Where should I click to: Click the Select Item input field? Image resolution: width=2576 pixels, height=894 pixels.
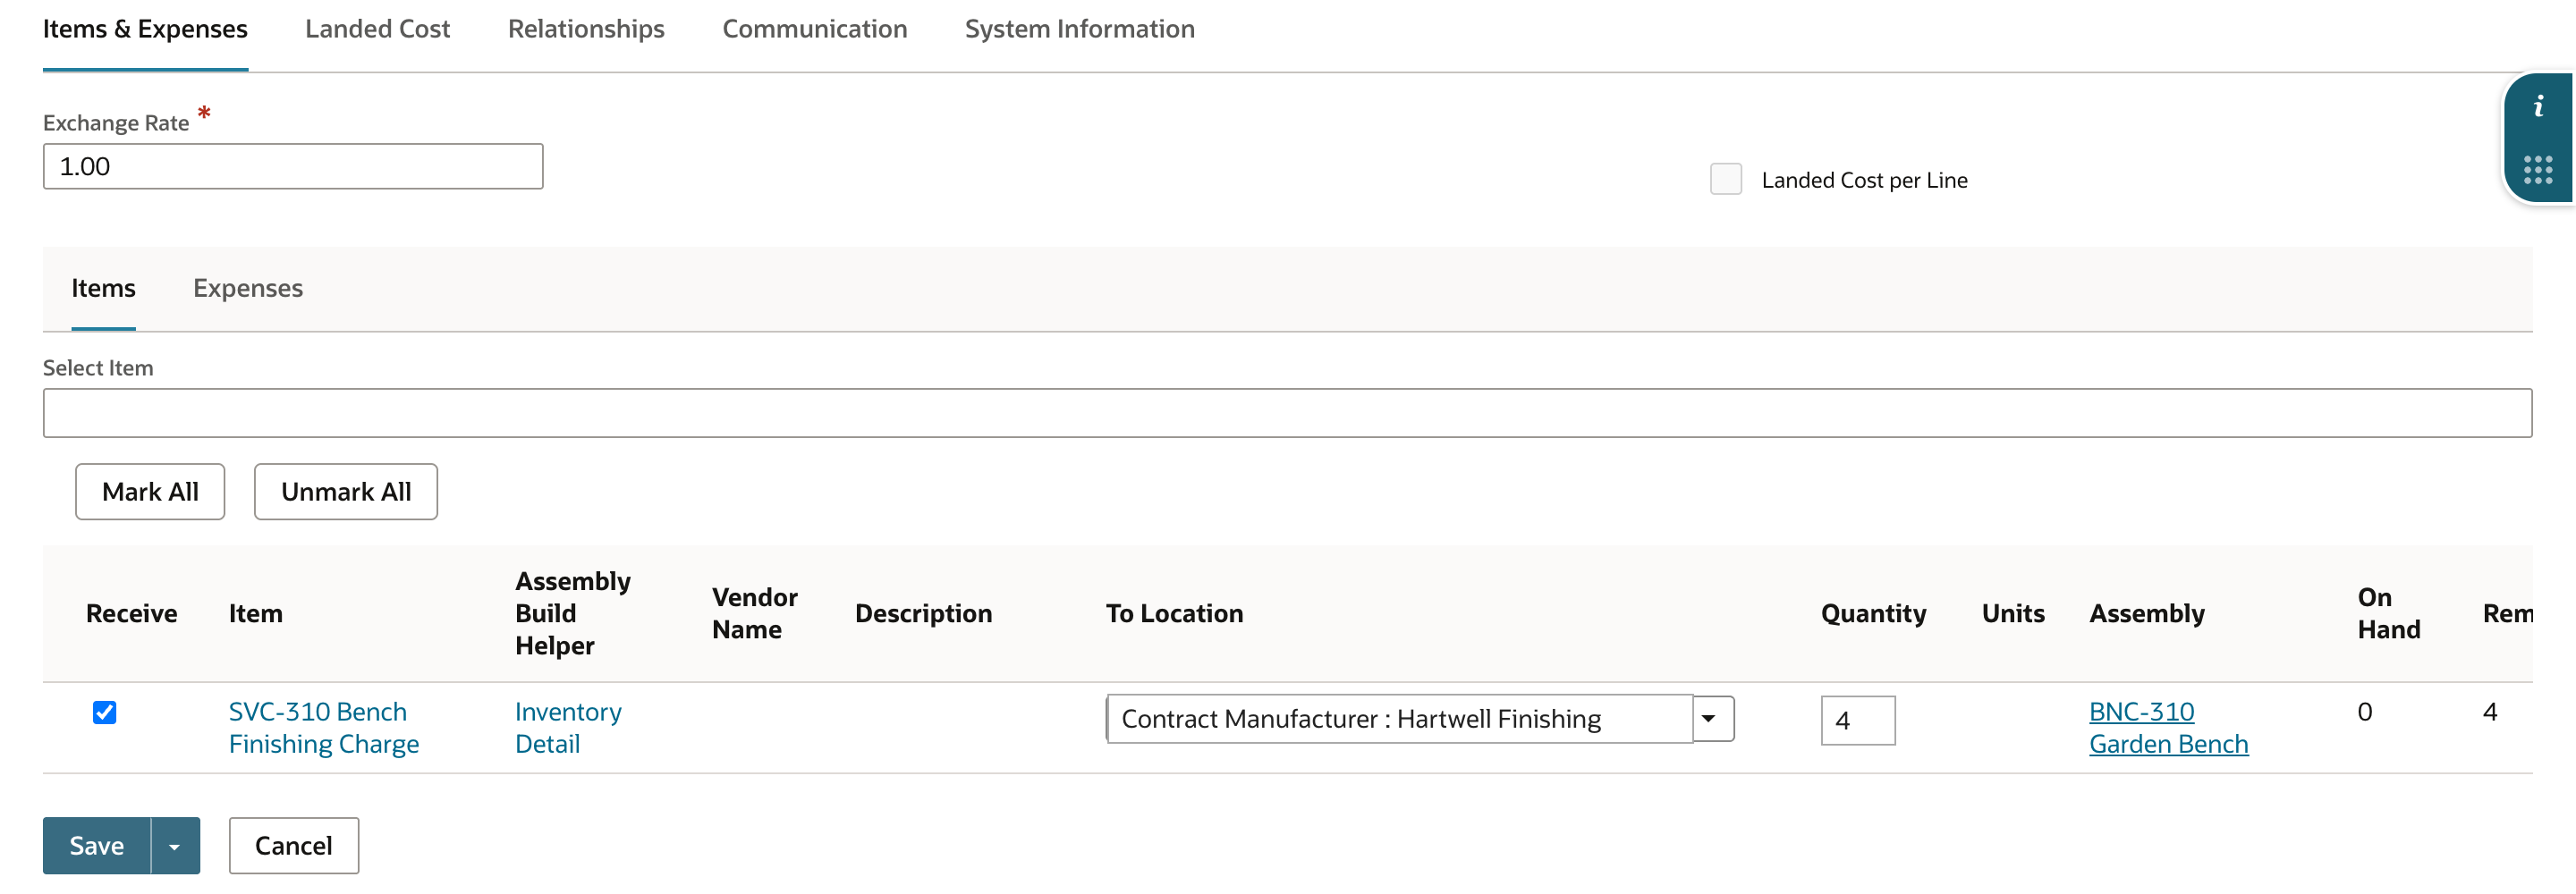click(x=1287, y=413)
